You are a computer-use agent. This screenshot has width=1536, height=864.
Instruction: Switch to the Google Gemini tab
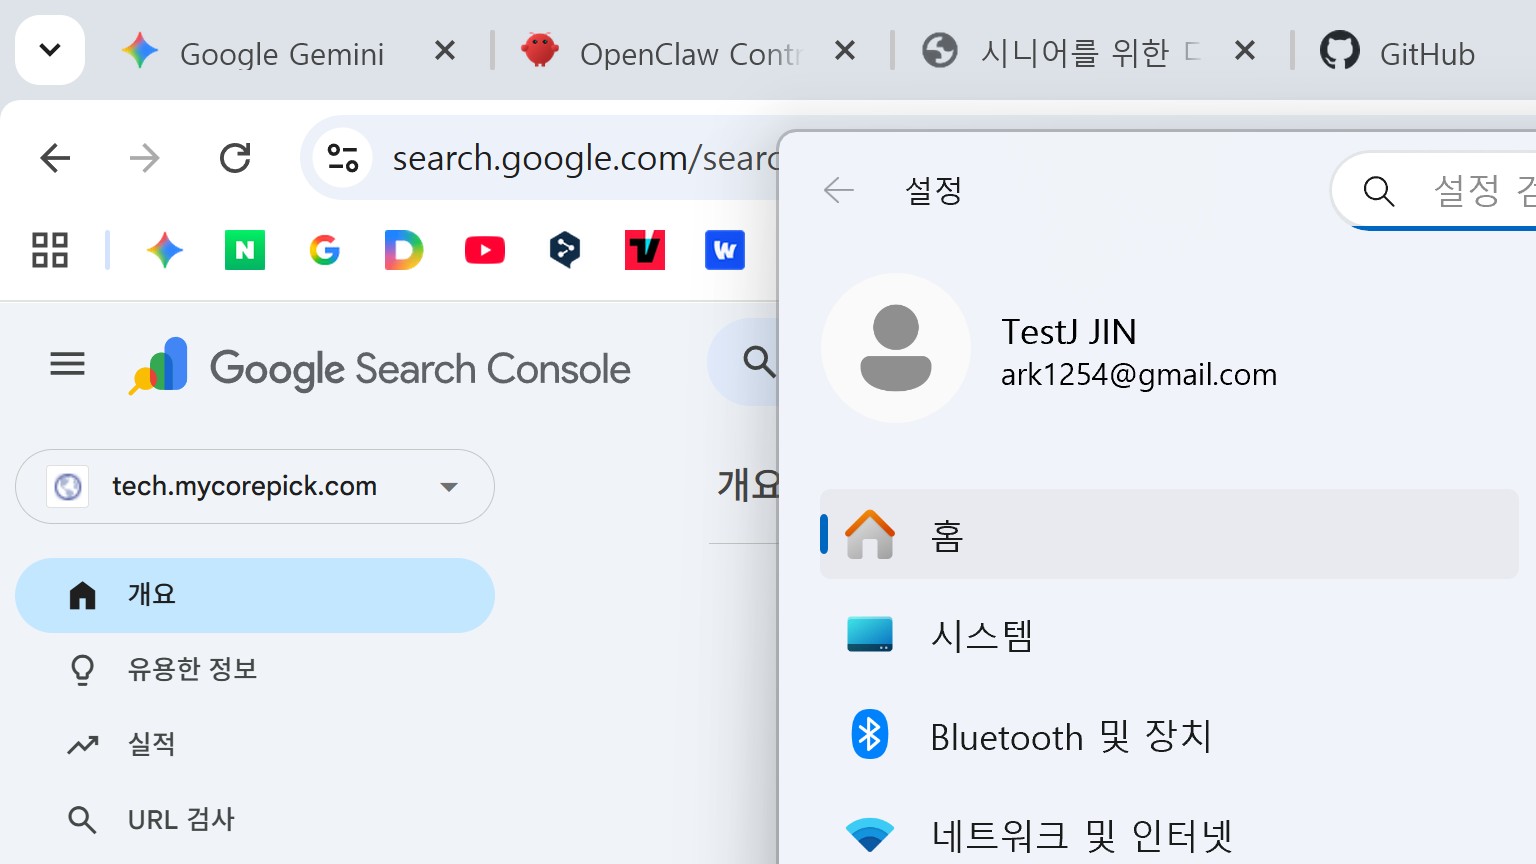(280, 53)
